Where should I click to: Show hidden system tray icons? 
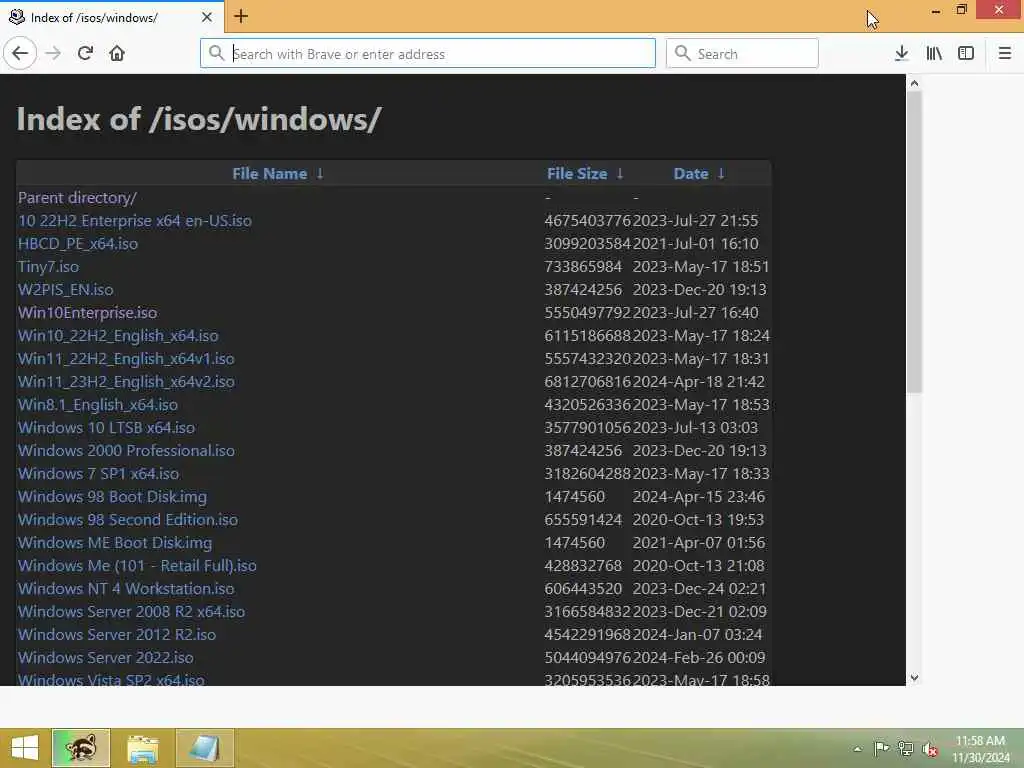pos(857,749)
